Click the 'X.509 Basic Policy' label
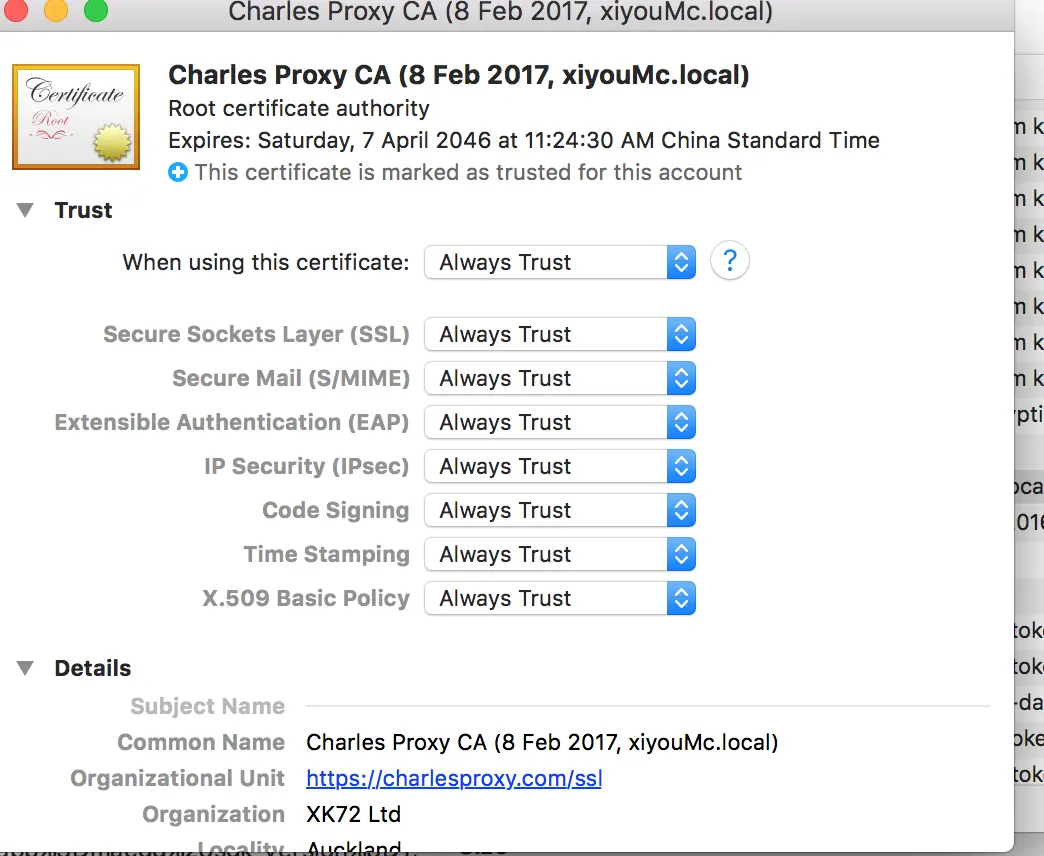 pos(306,598)
